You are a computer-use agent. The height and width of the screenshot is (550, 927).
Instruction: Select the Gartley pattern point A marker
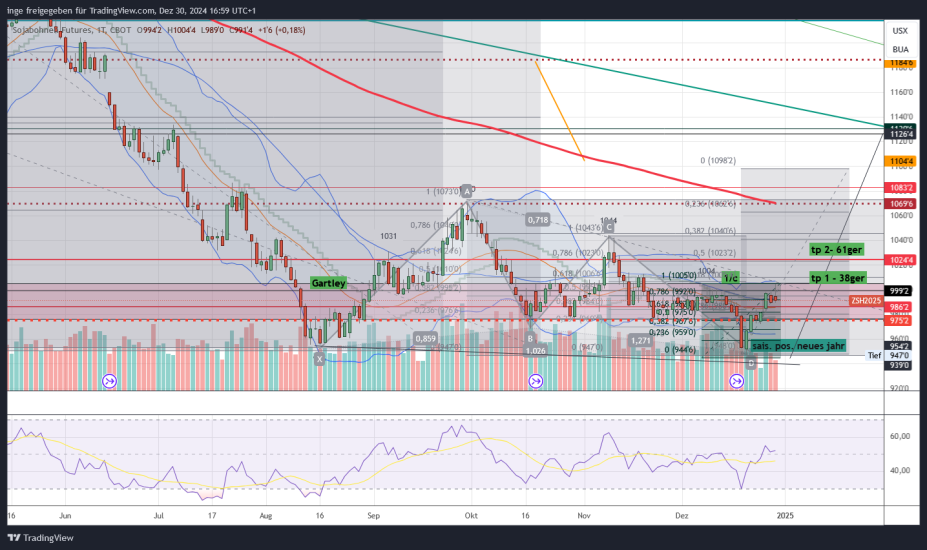pyautogui.click(x=467, y=190)
